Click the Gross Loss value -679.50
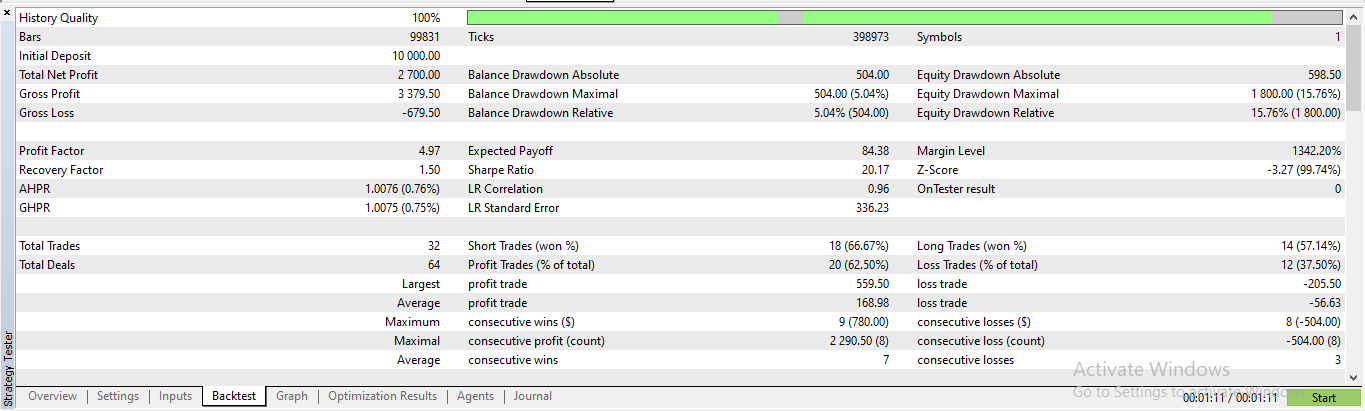The width and height of the screenshot is (1365, 411). point(421,113)
